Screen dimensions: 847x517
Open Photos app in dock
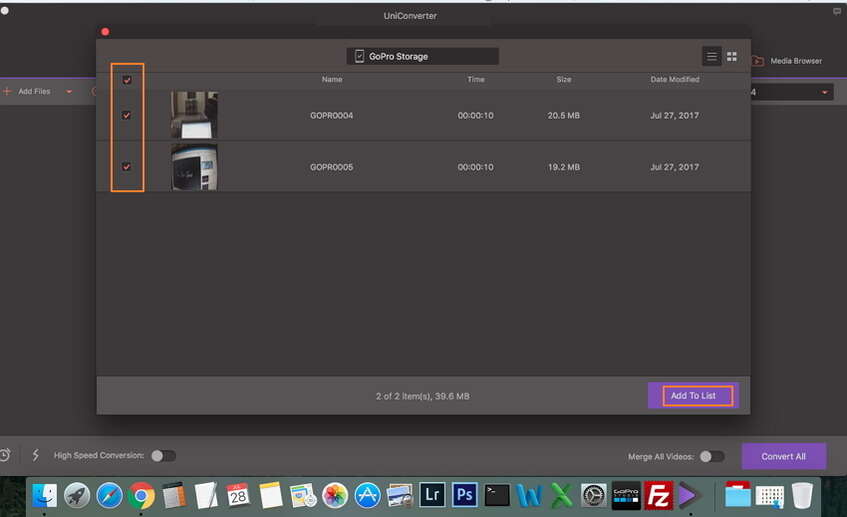335,495
